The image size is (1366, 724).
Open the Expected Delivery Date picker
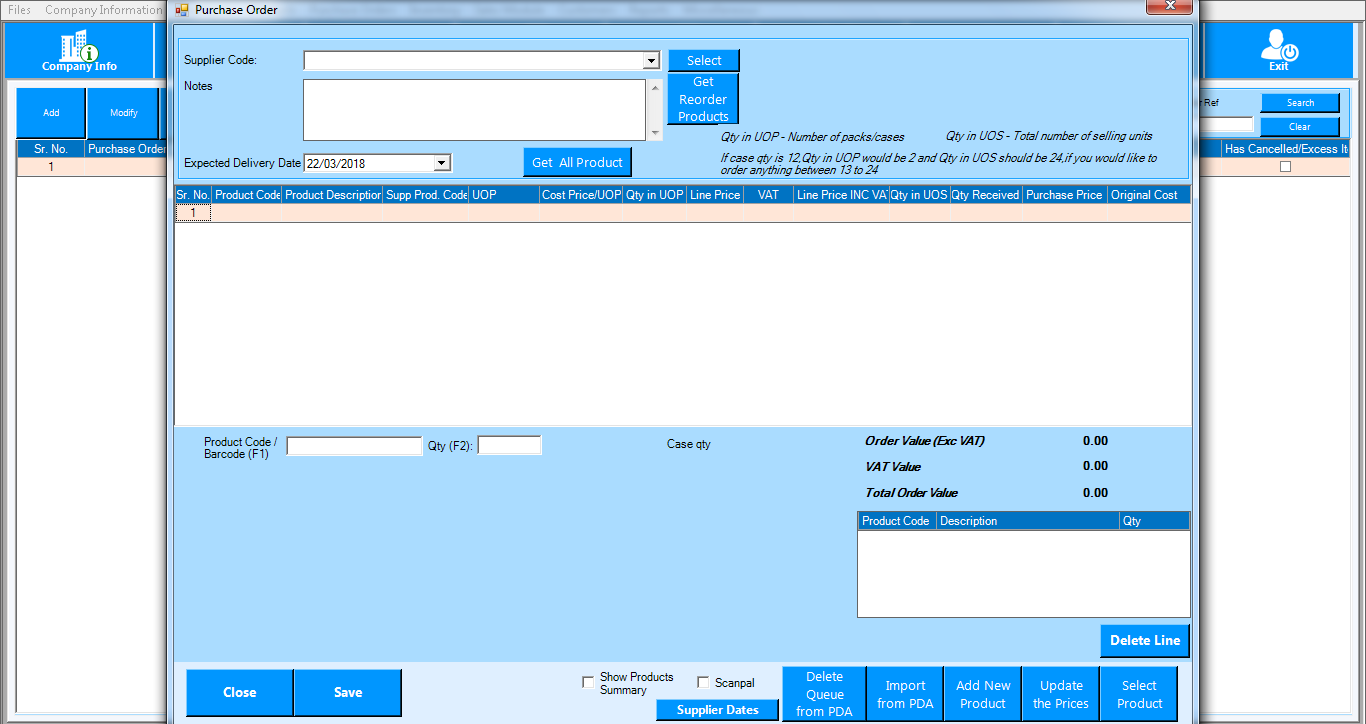(x=442, y=163)
